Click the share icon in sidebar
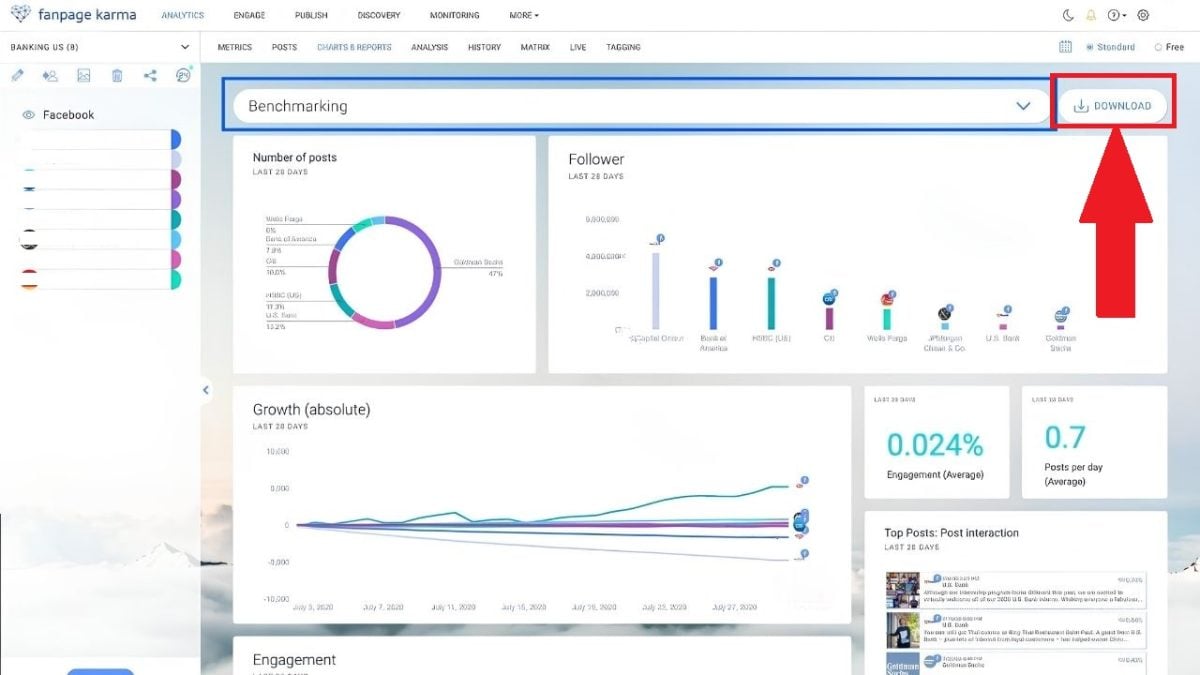1200x675 pixels. coord(150,75)
